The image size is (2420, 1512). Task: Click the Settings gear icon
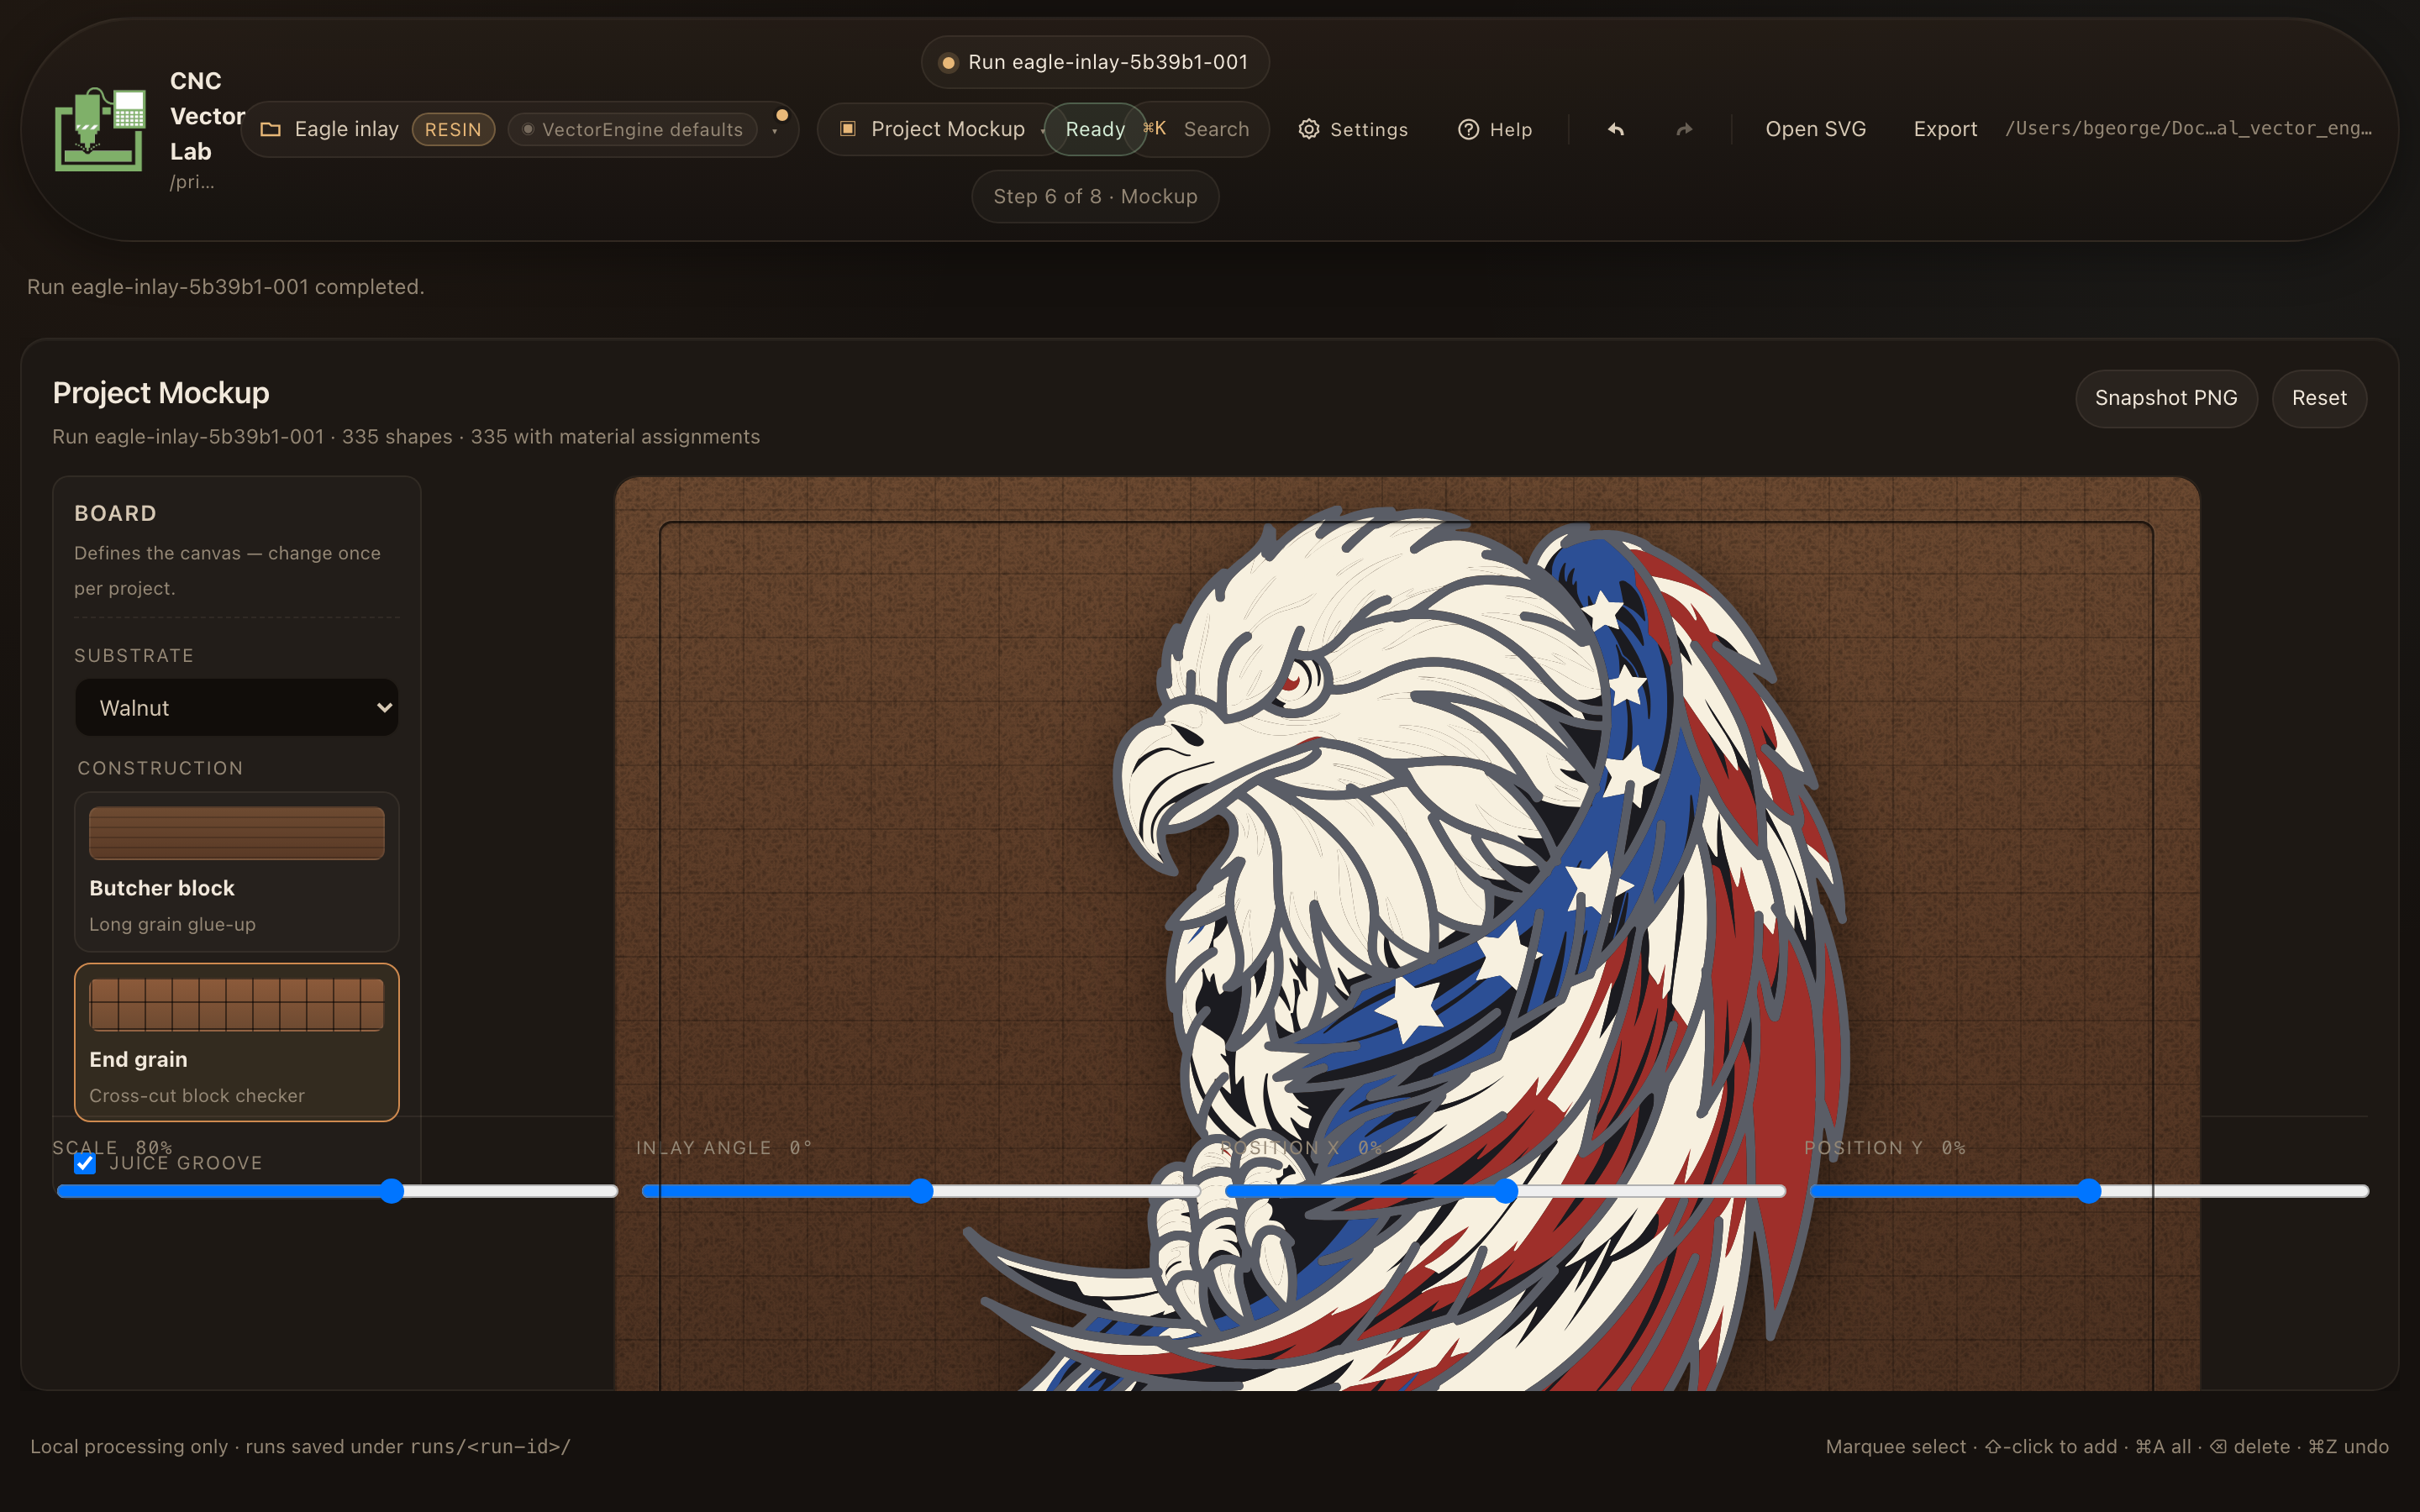point(1309,129)
